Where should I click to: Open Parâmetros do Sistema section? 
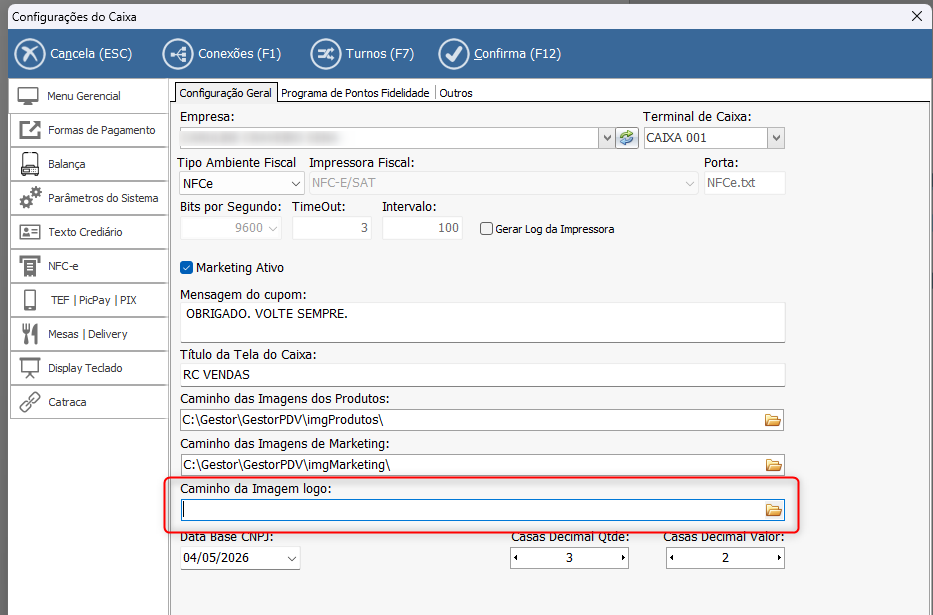[x=88, y=198]
